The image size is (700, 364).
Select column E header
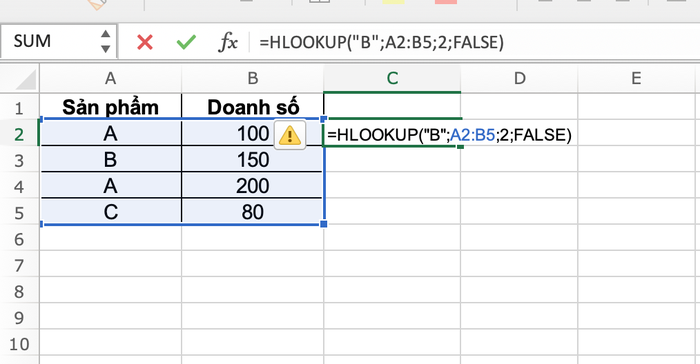pos(636,79)
